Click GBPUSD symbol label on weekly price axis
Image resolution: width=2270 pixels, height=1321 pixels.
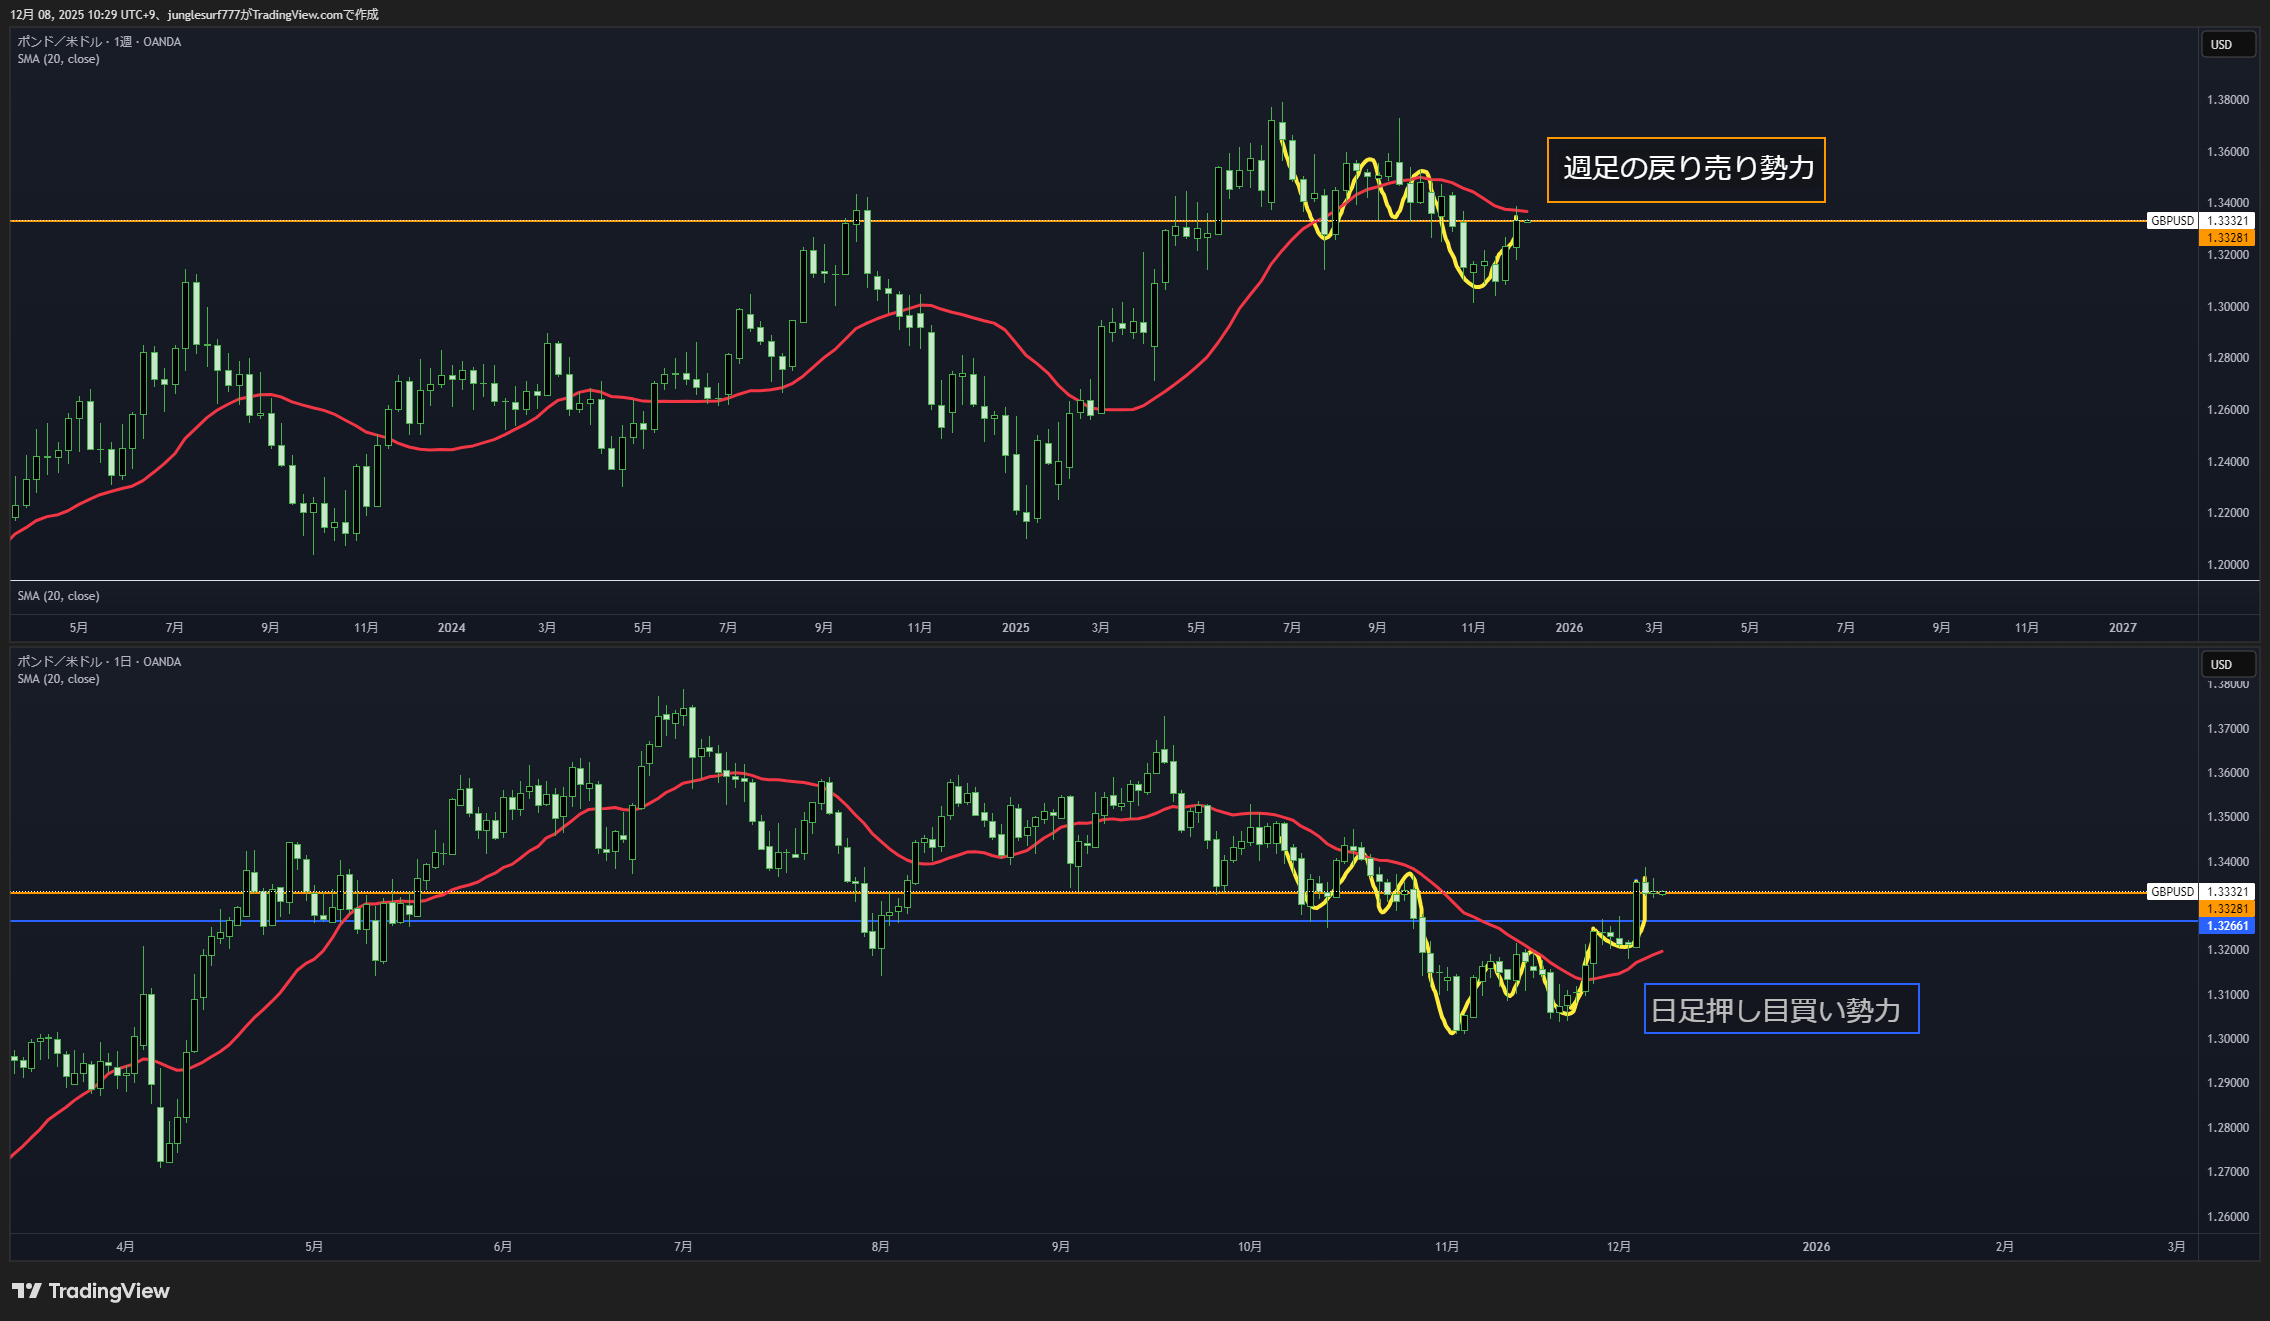point(2172,221)
